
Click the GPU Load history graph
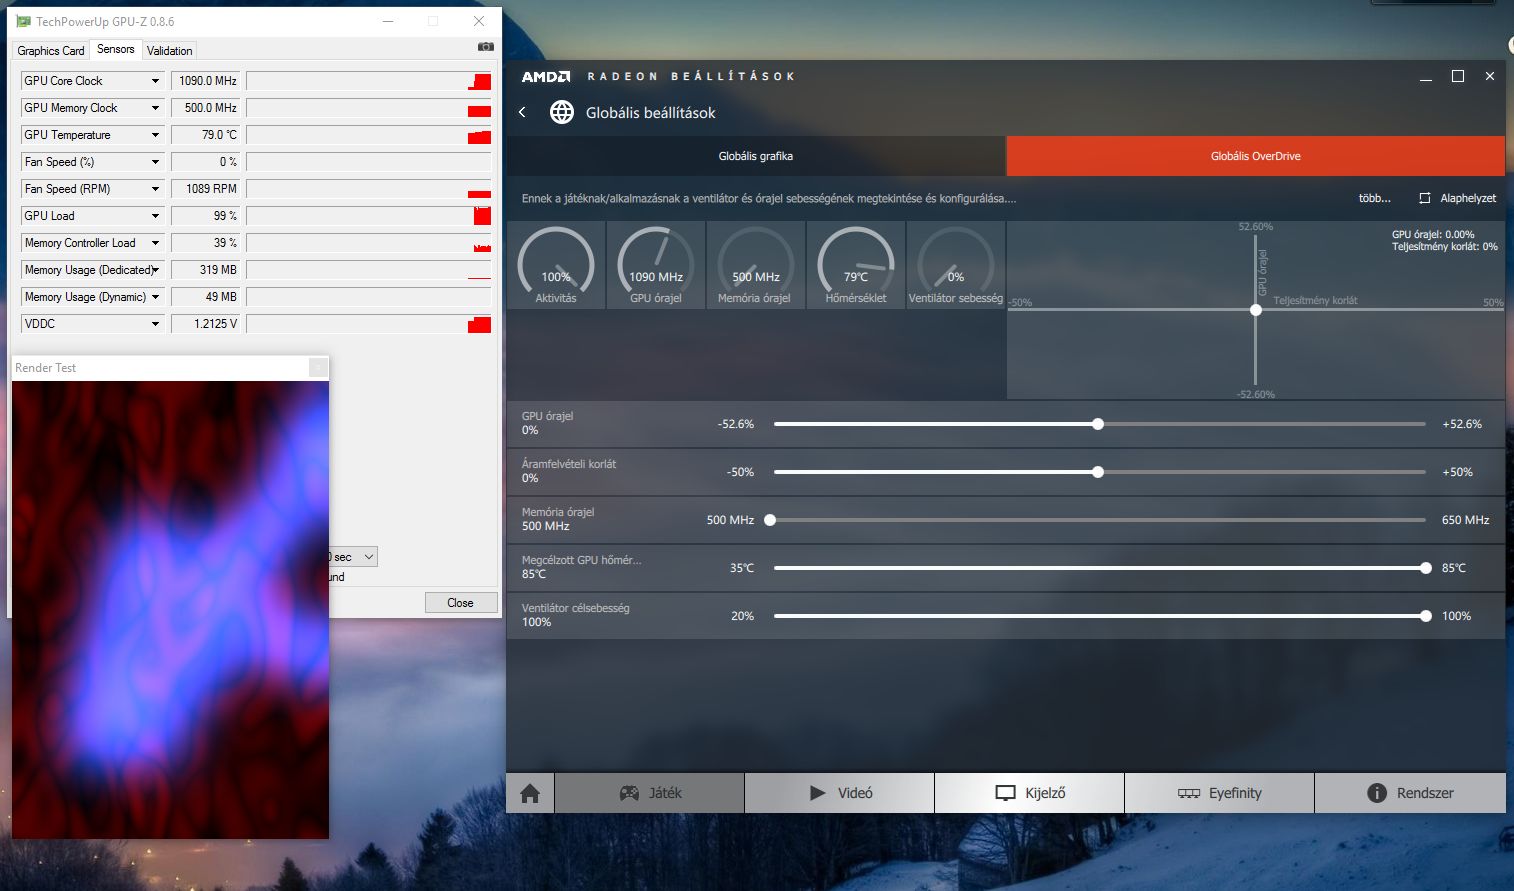pyautogui.click(x=369, y=216)
